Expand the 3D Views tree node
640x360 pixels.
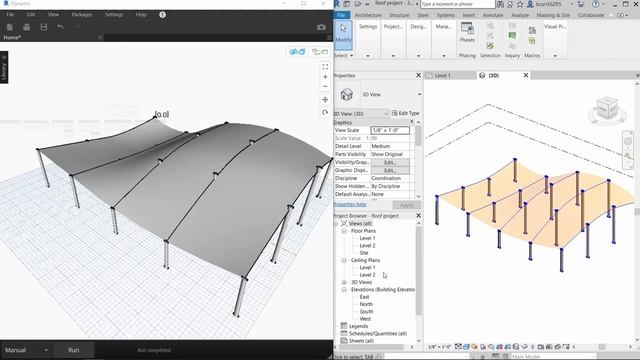tap(344, 282)
